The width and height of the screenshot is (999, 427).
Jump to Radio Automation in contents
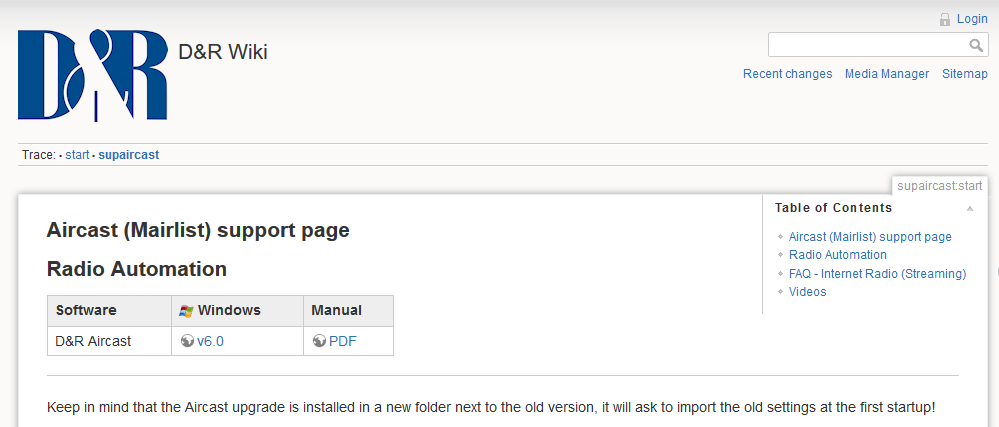pos(837,255)
